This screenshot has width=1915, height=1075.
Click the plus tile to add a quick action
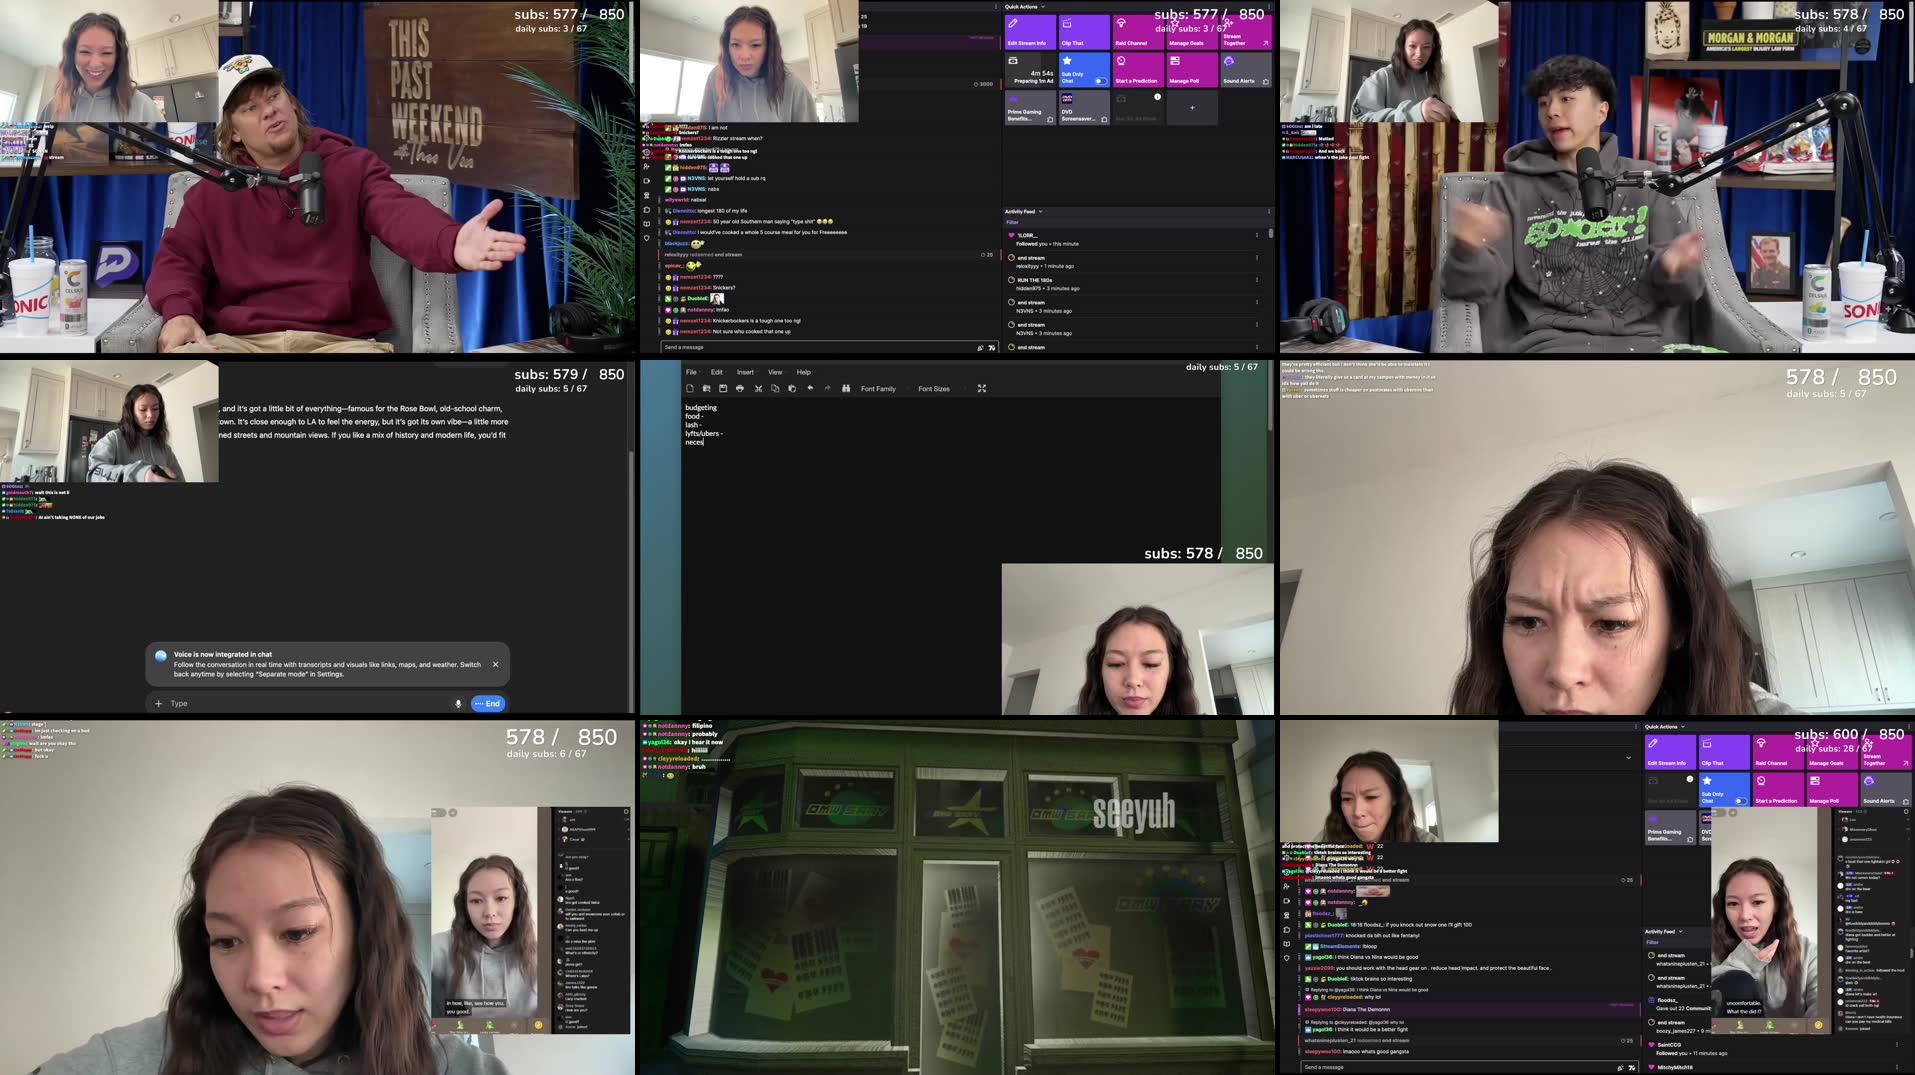coord(1191,105)
